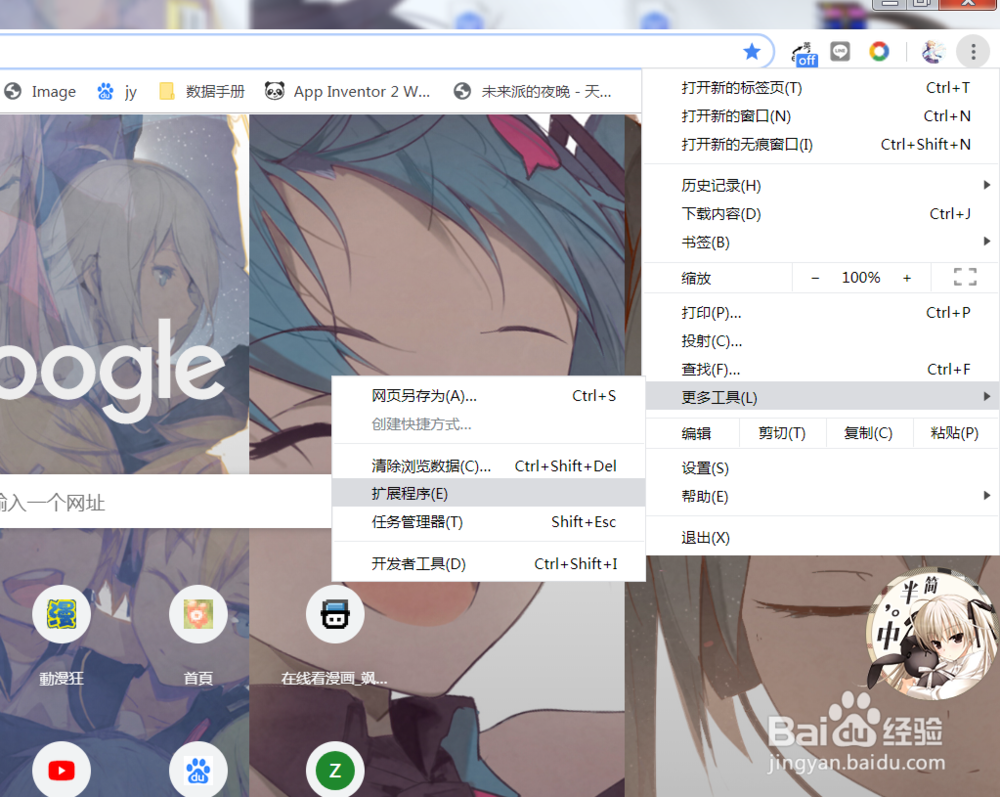Click 剪切(T) in edit row
Screen dimensions: 1000x797
pos(782,434)
